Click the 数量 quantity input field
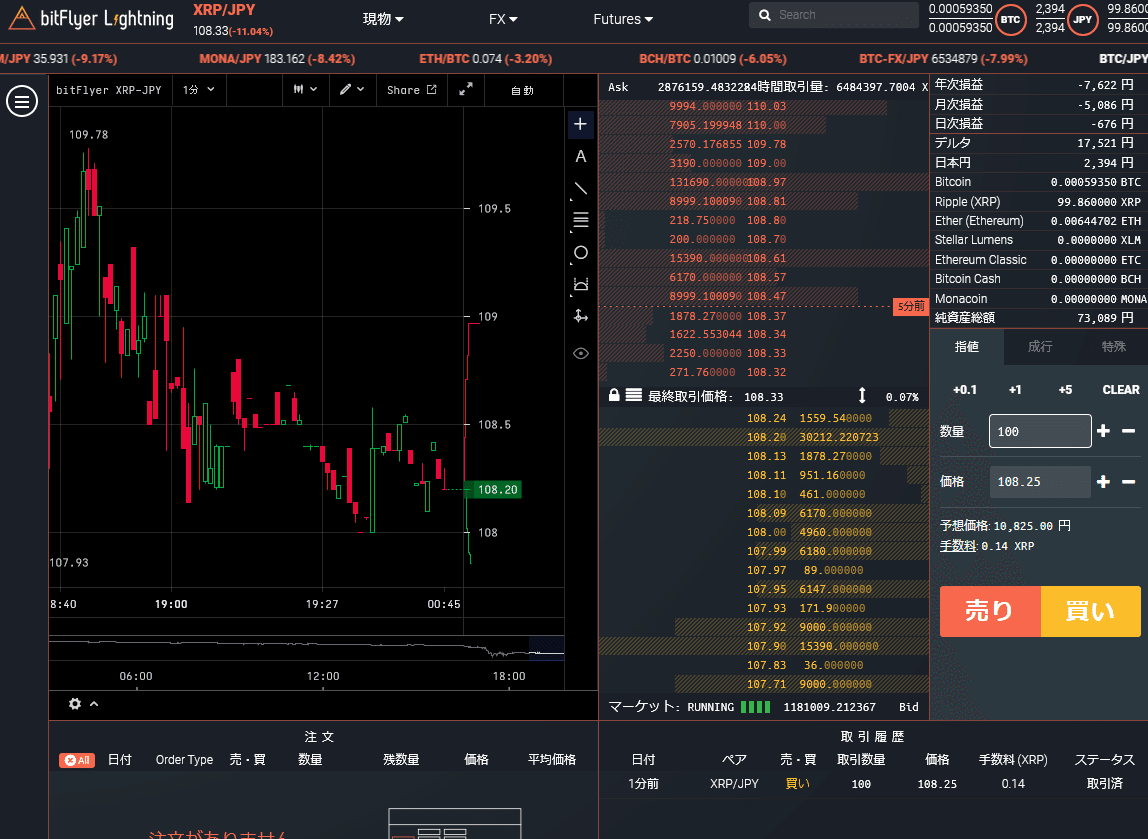Image resolution: width=1148 pixels, height=839 pixels. [1040, 431]
